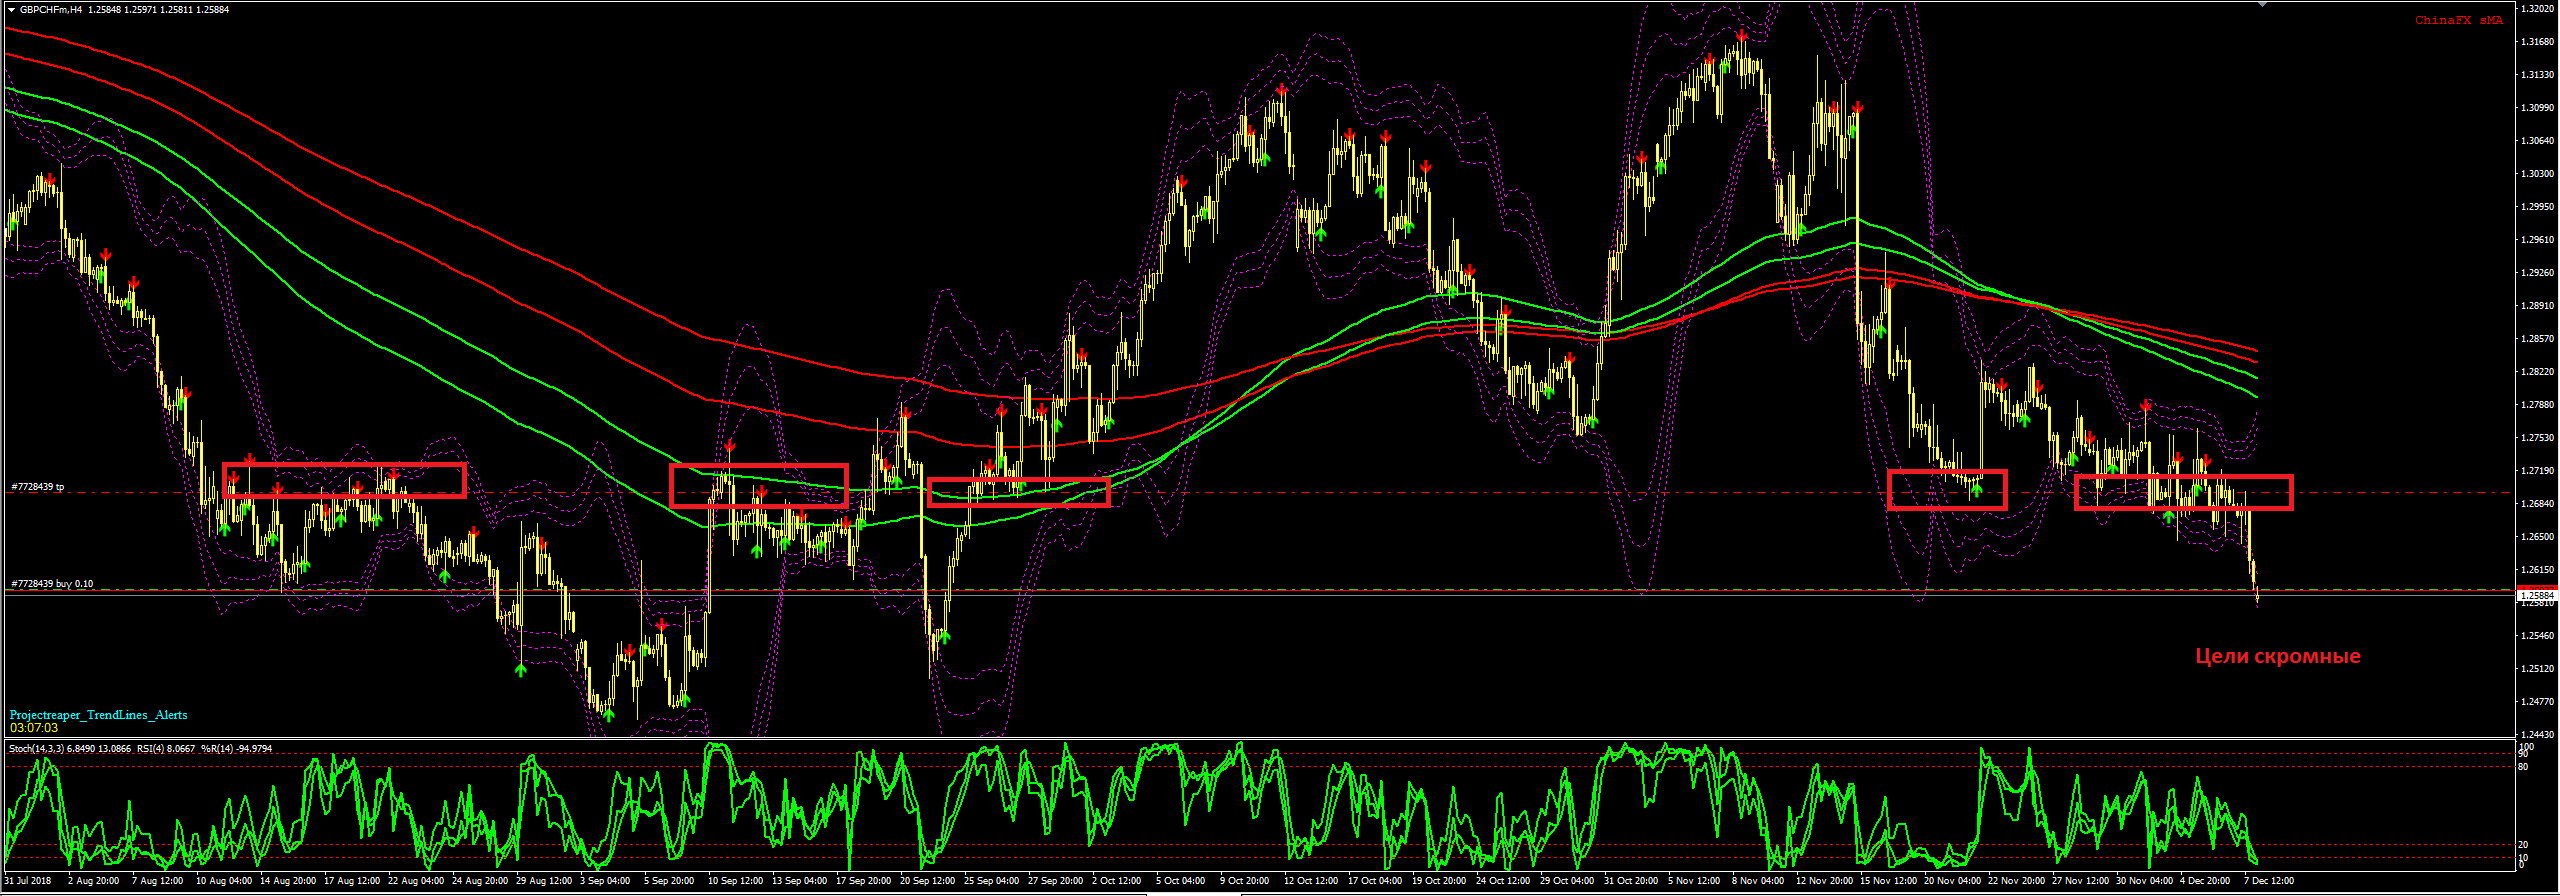Click the 1.24430 price scale value
This screenshot has width=2560, height=896.
(x=2536, y=734)
